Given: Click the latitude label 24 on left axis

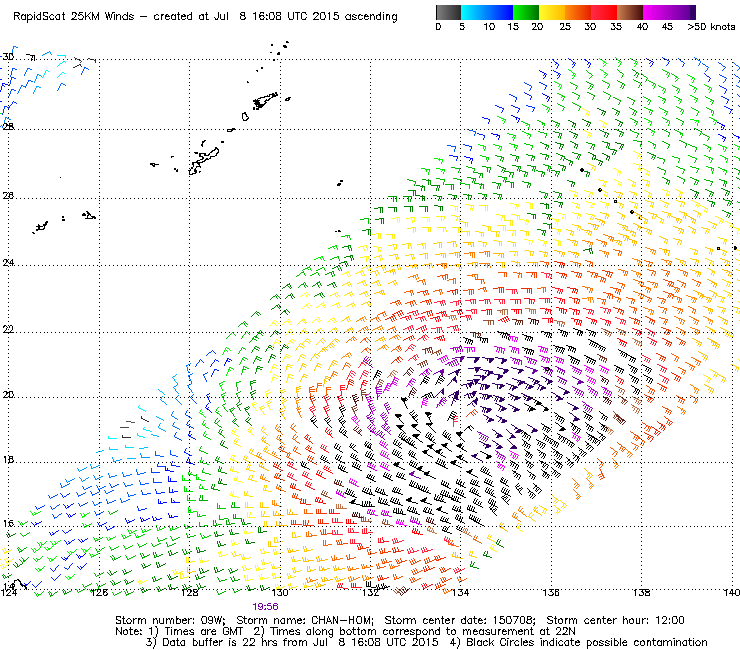Looking at the screenshot, I should pos(8,262).
